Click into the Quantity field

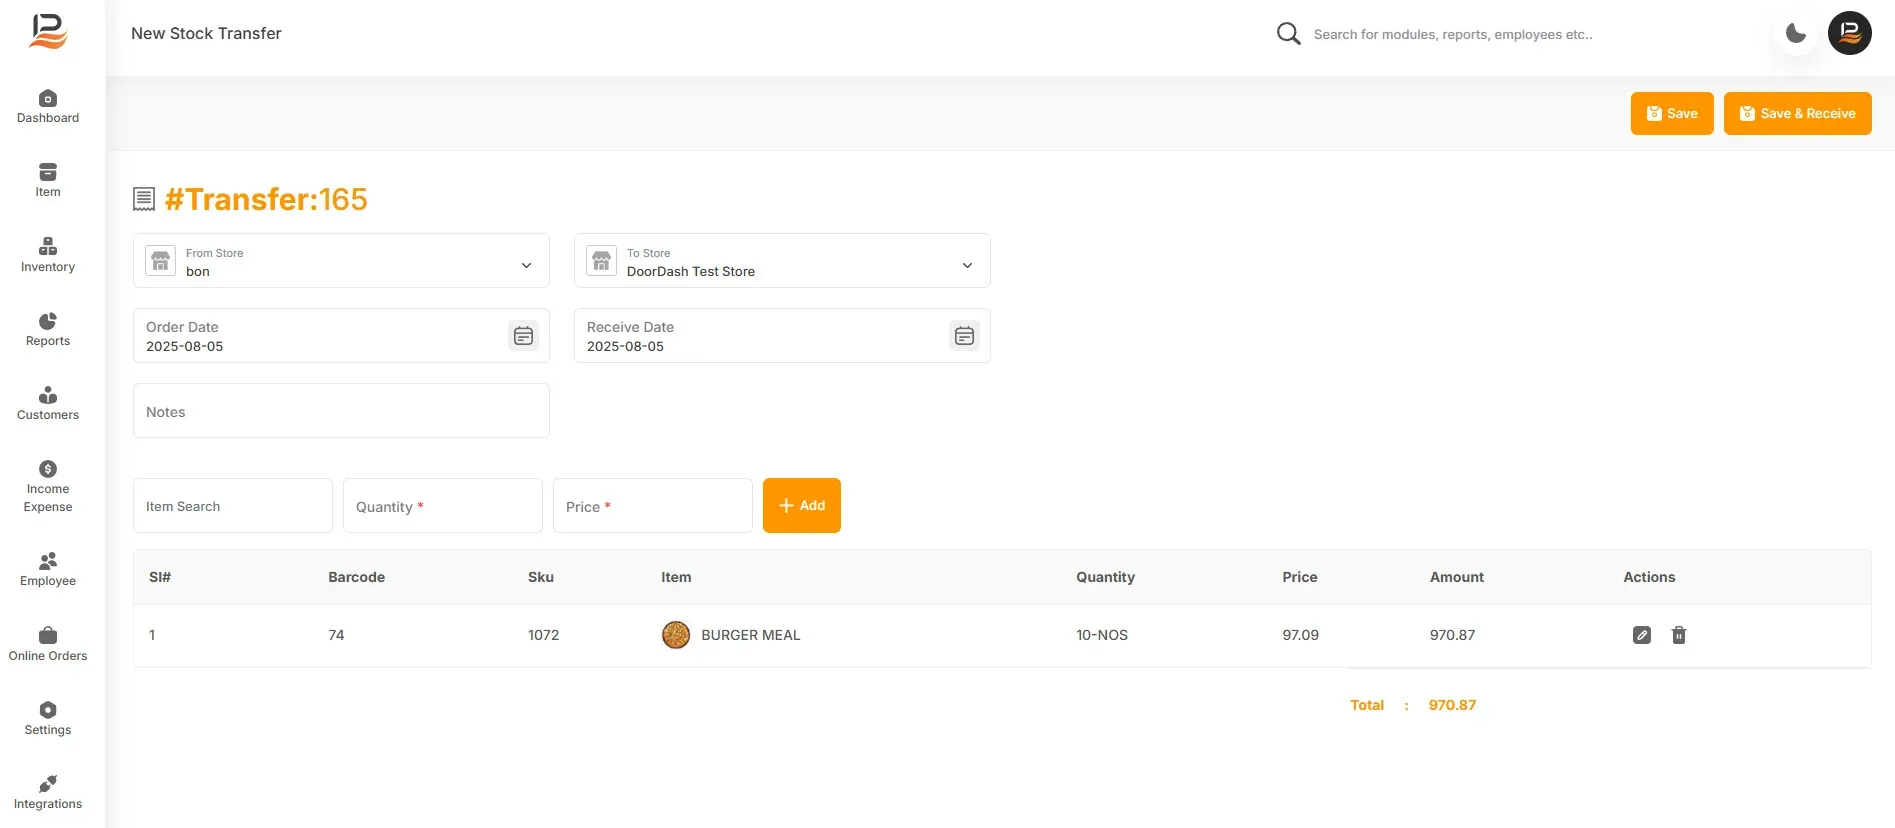443,506
